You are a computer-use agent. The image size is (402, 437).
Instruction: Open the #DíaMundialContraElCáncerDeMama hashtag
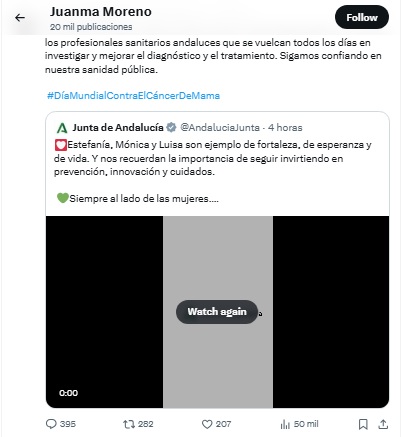(x=133, y=96)
